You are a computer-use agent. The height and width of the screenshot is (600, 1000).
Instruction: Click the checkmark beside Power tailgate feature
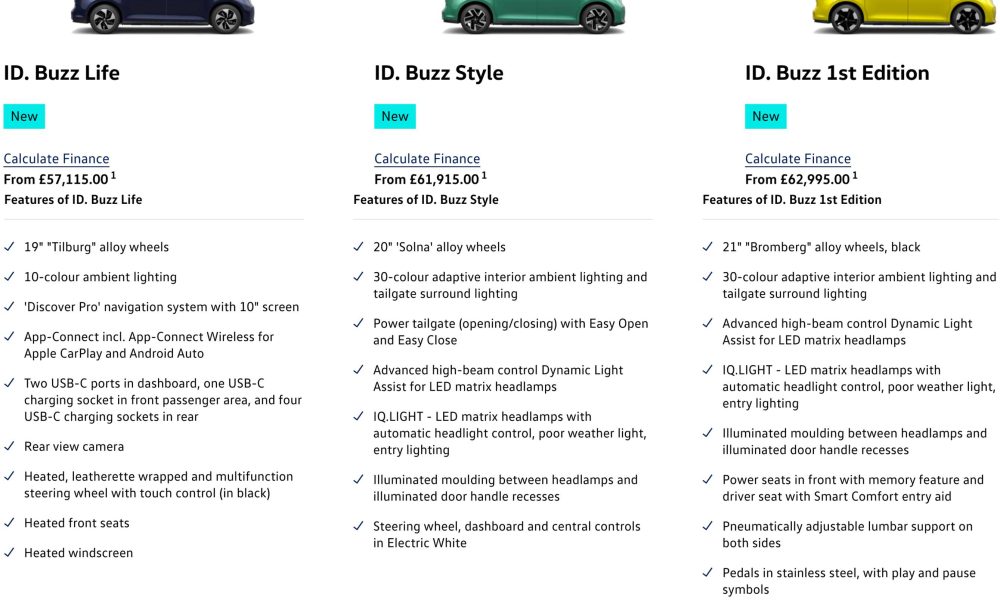point(358,323)
